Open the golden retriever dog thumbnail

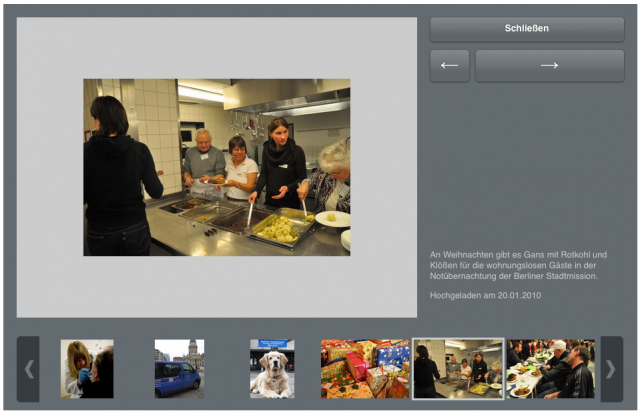[x=272, y=369]
